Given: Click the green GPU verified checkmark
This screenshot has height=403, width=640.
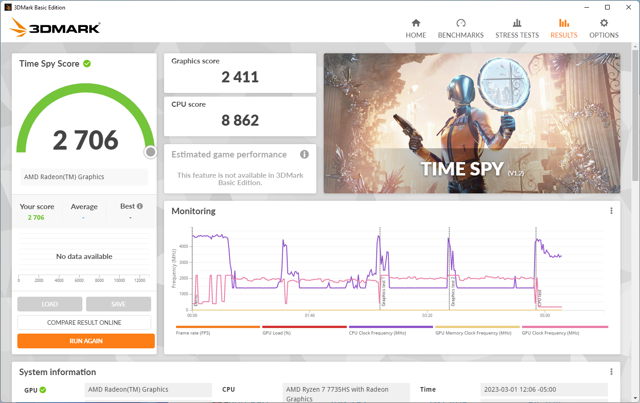Looking at the screenshot, I should pyautogui.click(x=43, y=390).
